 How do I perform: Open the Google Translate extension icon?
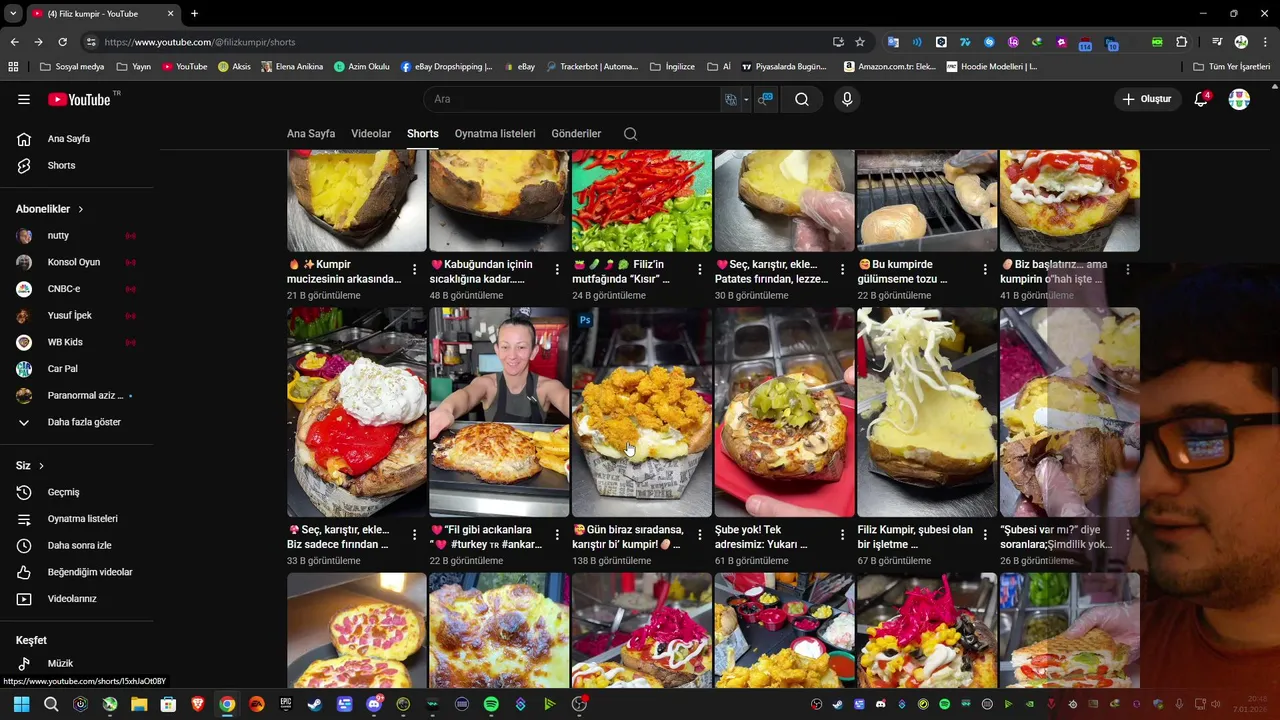pyautogui.click(x=893, y=42)
